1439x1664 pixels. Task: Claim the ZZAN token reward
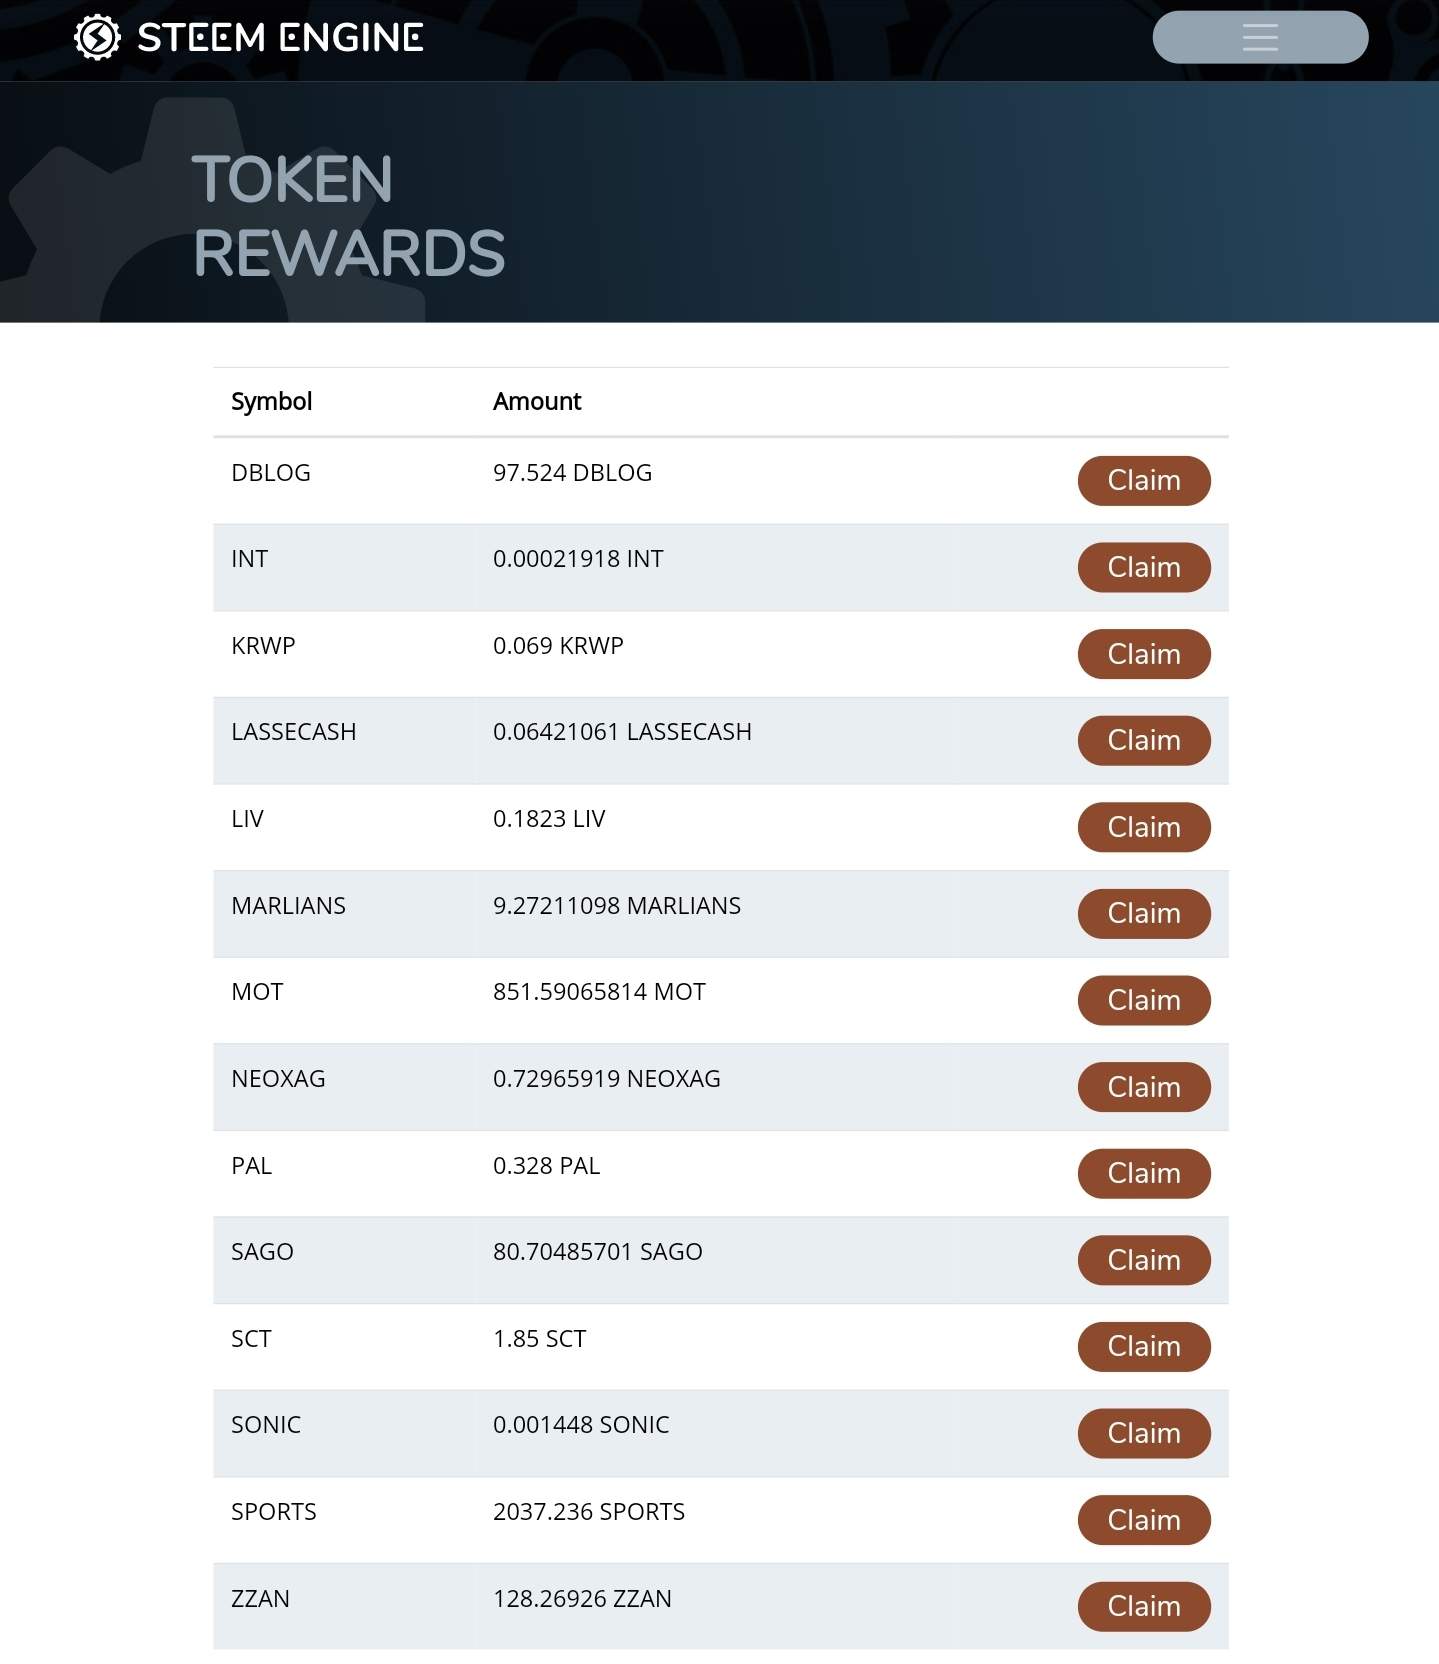coord(1143,1607)
